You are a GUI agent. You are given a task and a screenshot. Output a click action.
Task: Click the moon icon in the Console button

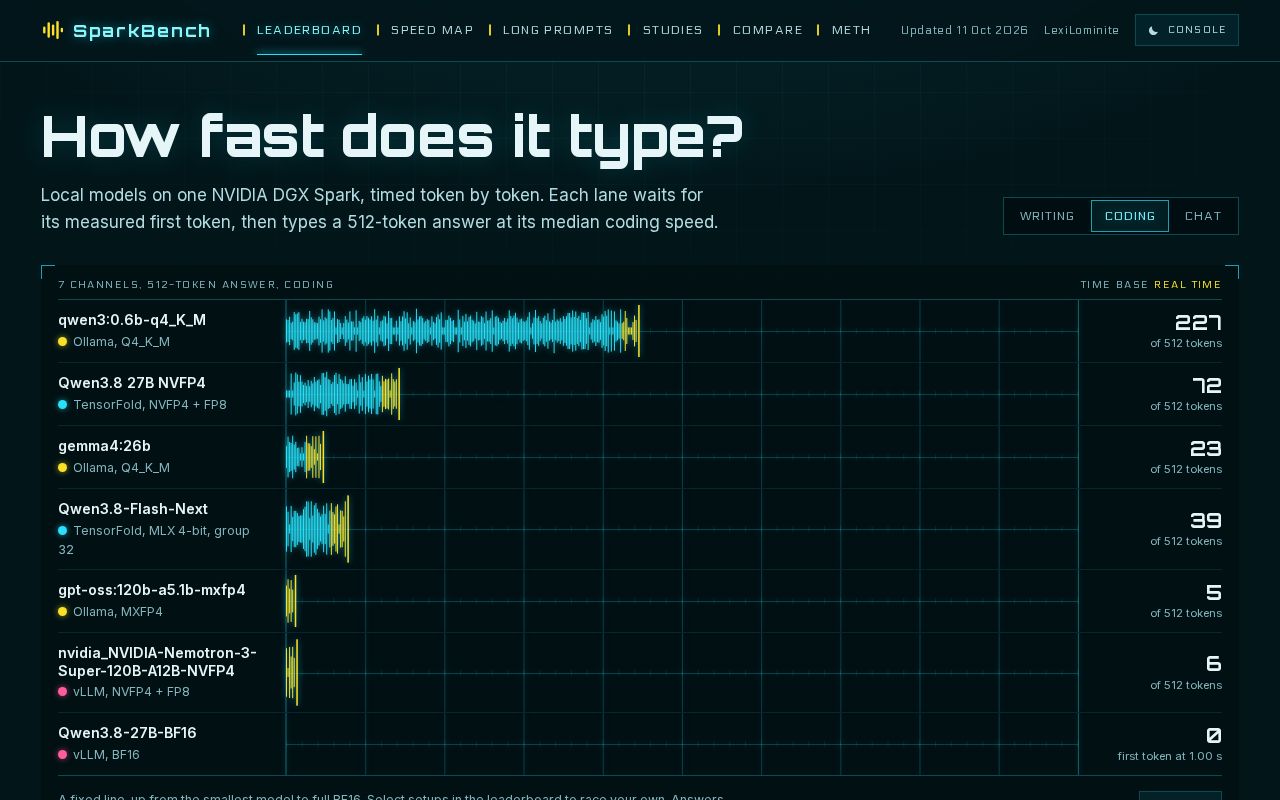click(x=1153, y=30)
